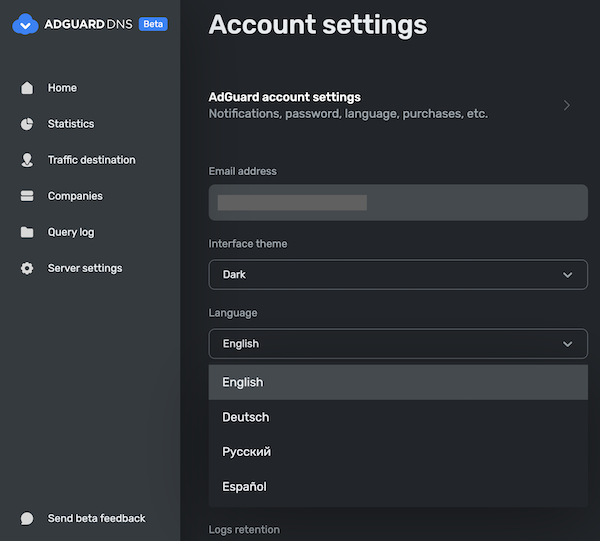The image size is (600, 541).
Task: Click the ADGUARD DNS logo text
Action: 88,24
